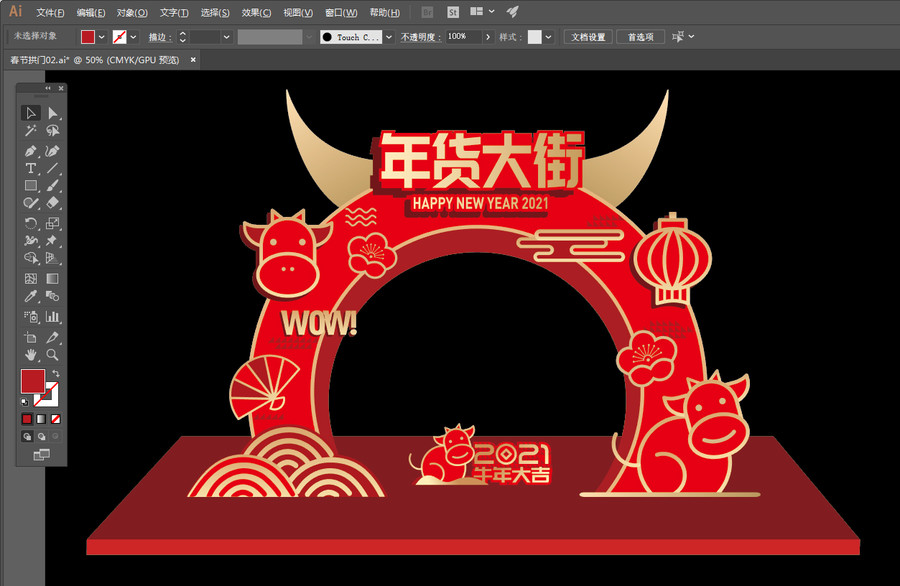Select the Lasso tool

(52, 131)
